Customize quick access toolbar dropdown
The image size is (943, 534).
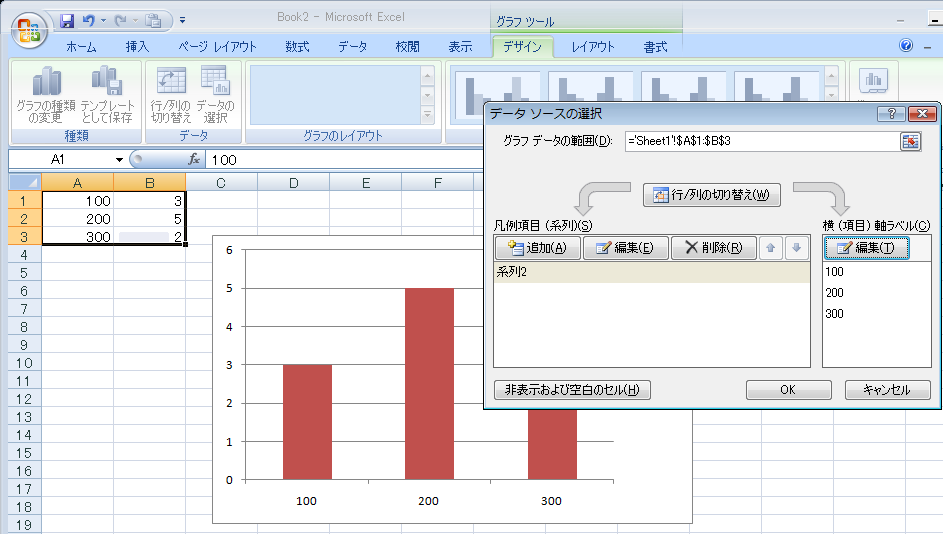click(x=183, y=20)
